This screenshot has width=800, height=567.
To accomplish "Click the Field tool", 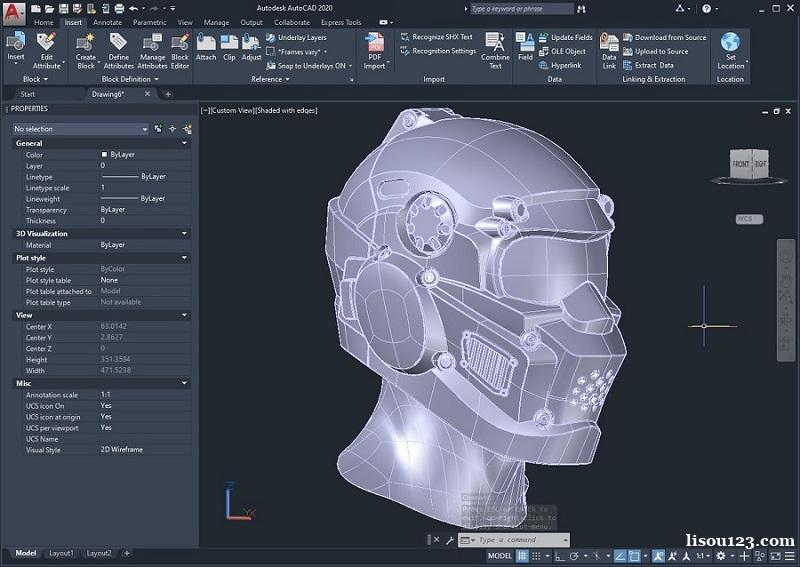I will [525, 47].
